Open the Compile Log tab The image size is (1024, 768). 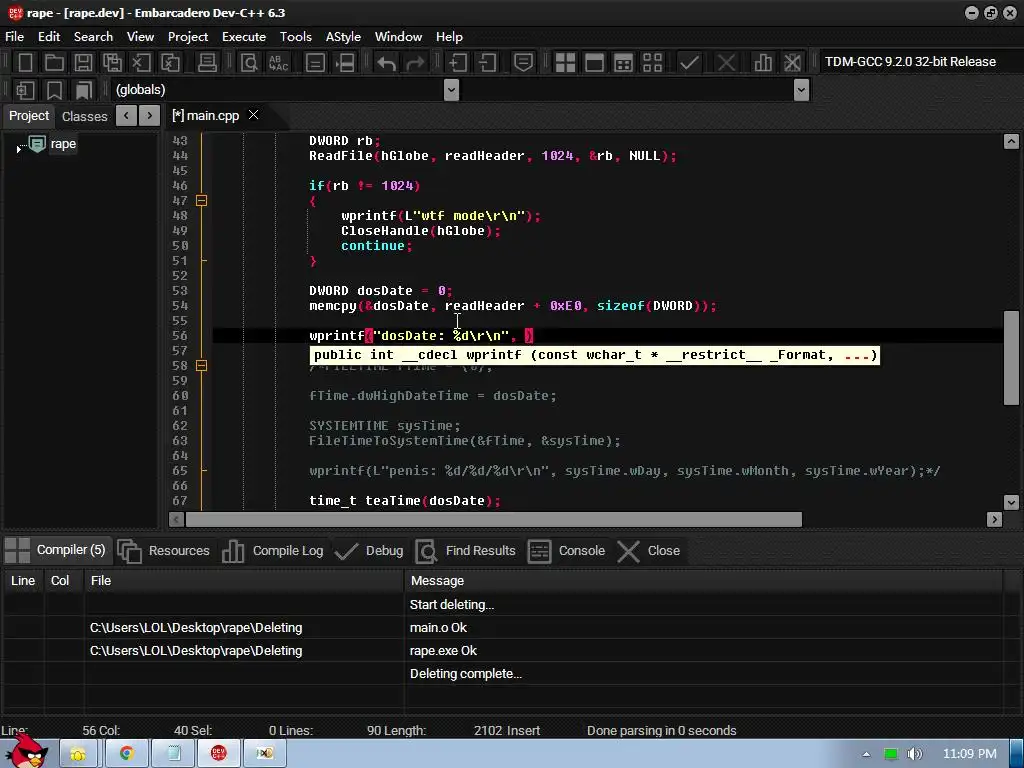[x=273, y=551]
